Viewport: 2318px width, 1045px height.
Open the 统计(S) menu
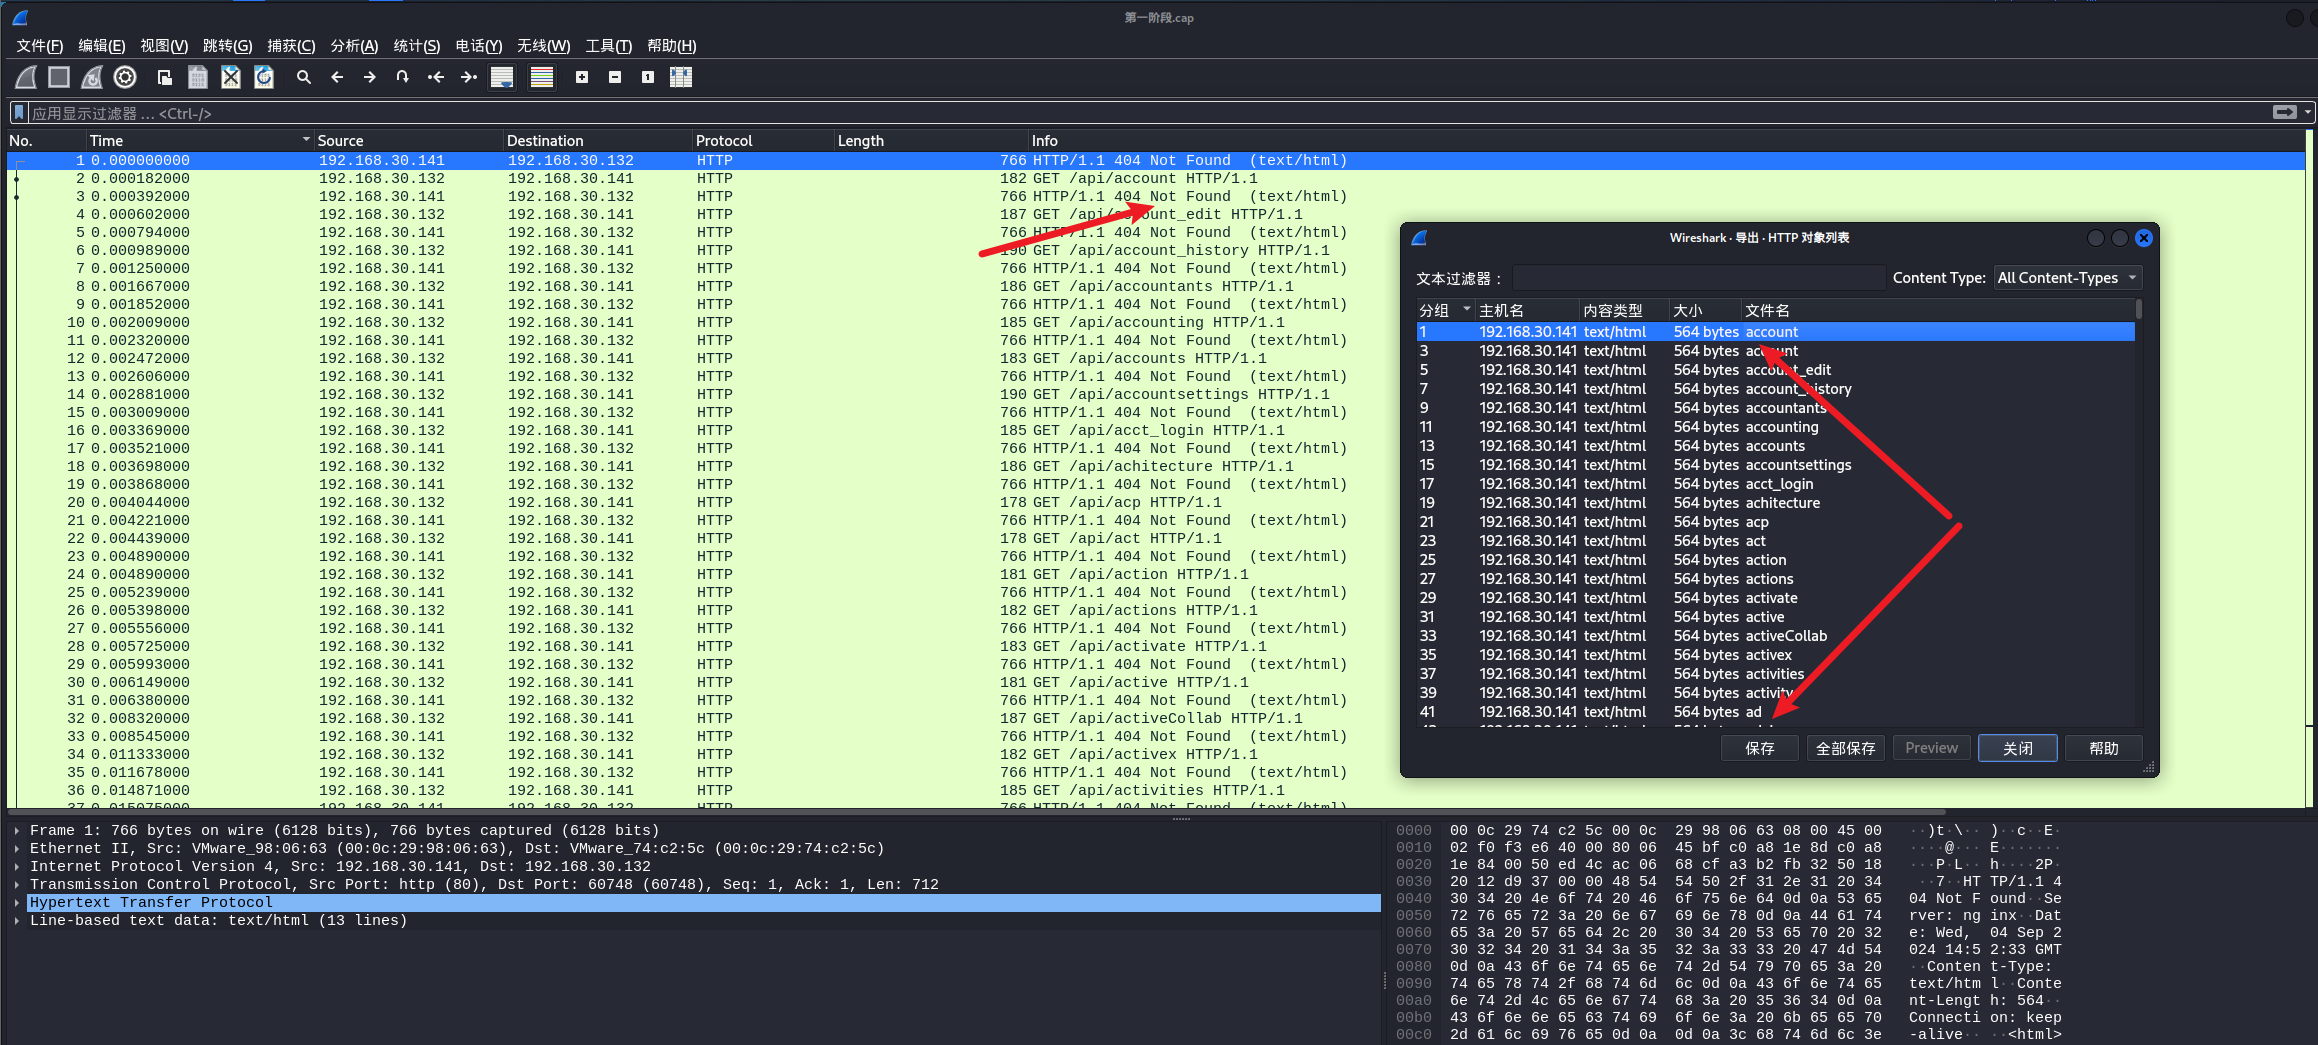(x=416, y=46)
